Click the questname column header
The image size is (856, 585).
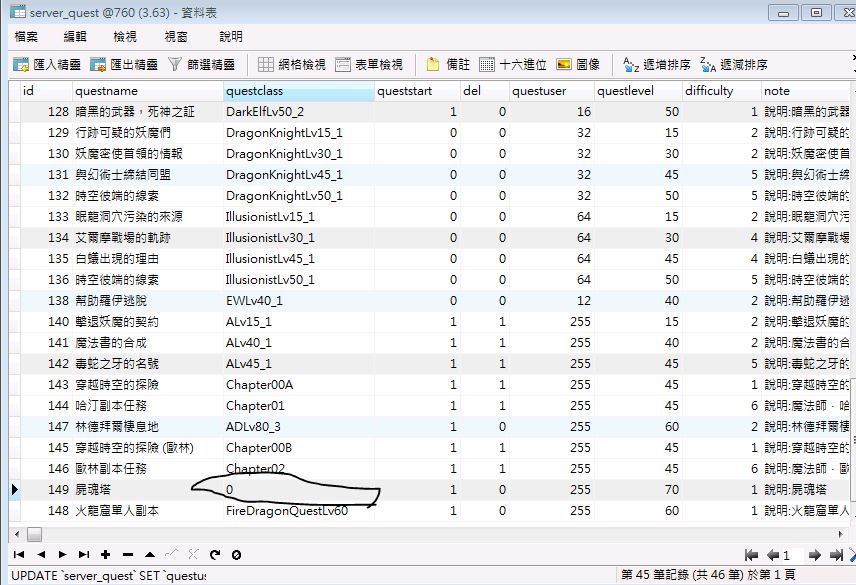(x=147, y=91)
